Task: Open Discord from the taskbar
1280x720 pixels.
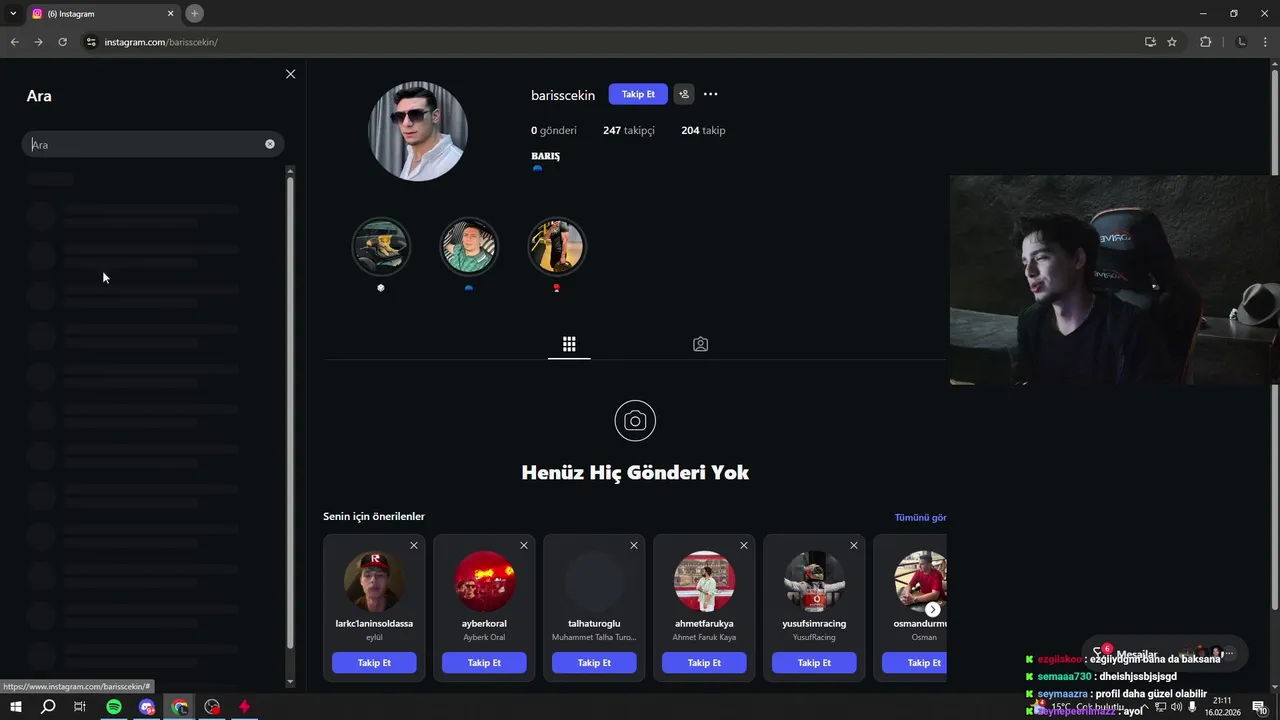Action: pyautogui.click(x=147, y=707)
